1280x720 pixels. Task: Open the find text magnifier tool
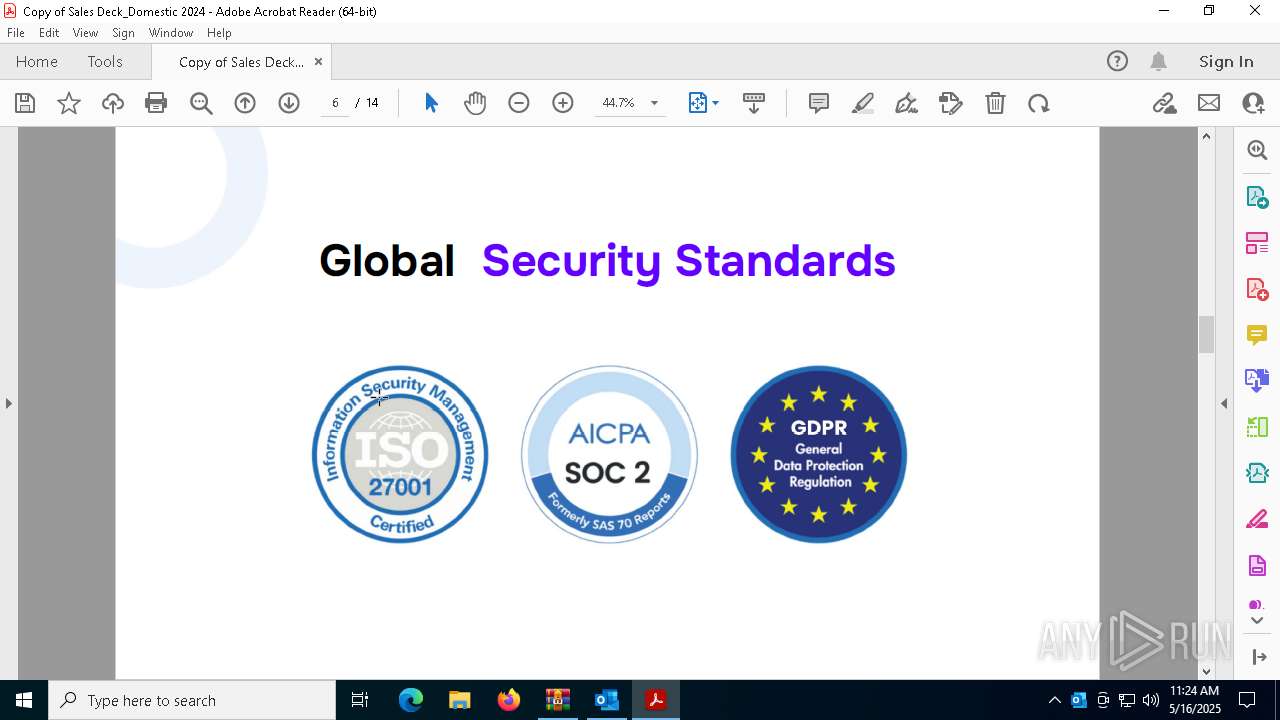201,103
